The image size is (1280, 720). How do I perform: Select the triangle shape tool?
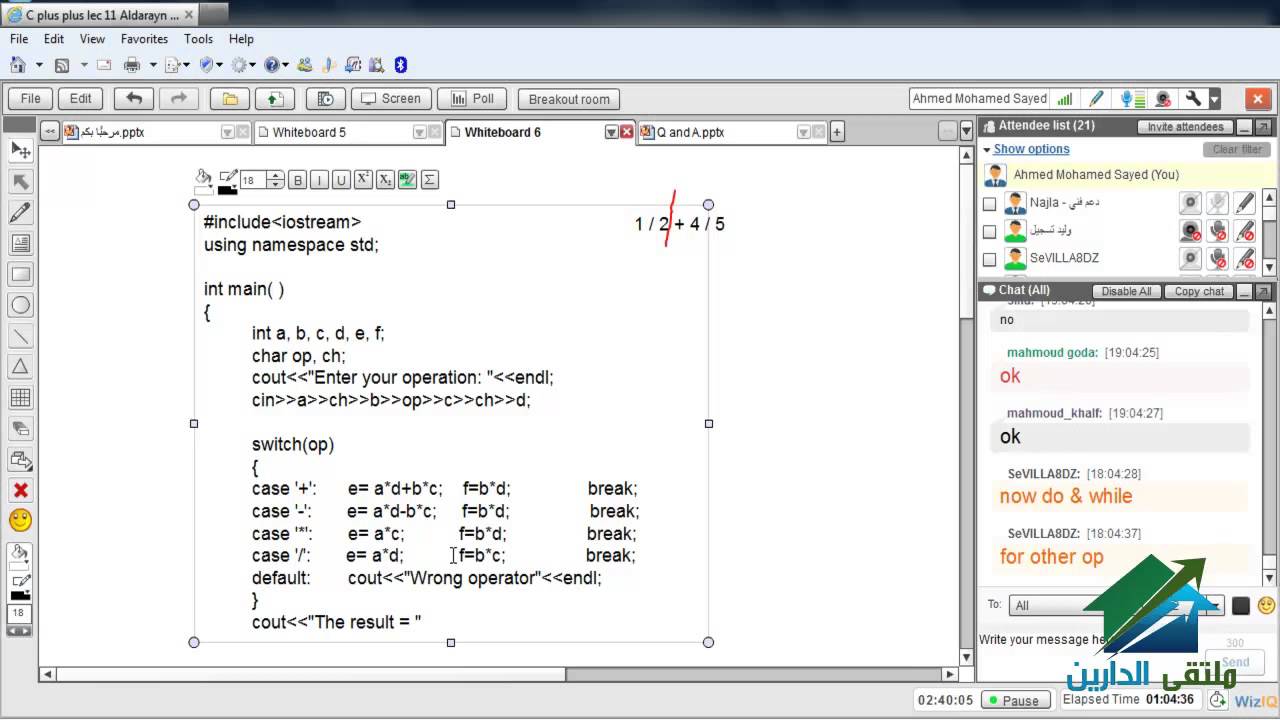20,366
